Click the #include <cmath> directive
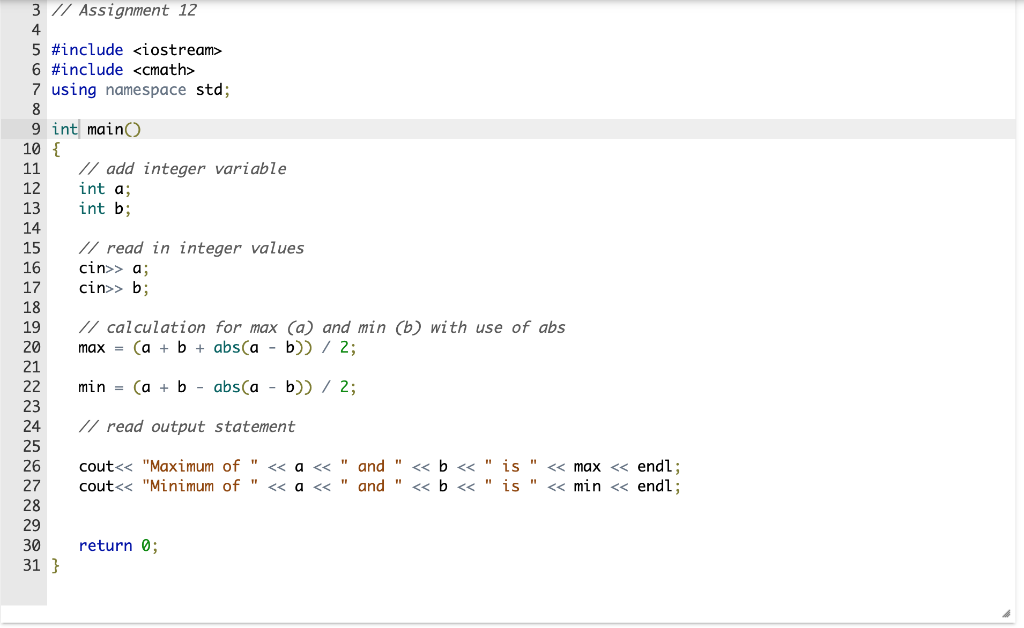1024x628 pixels. point(124,69)
